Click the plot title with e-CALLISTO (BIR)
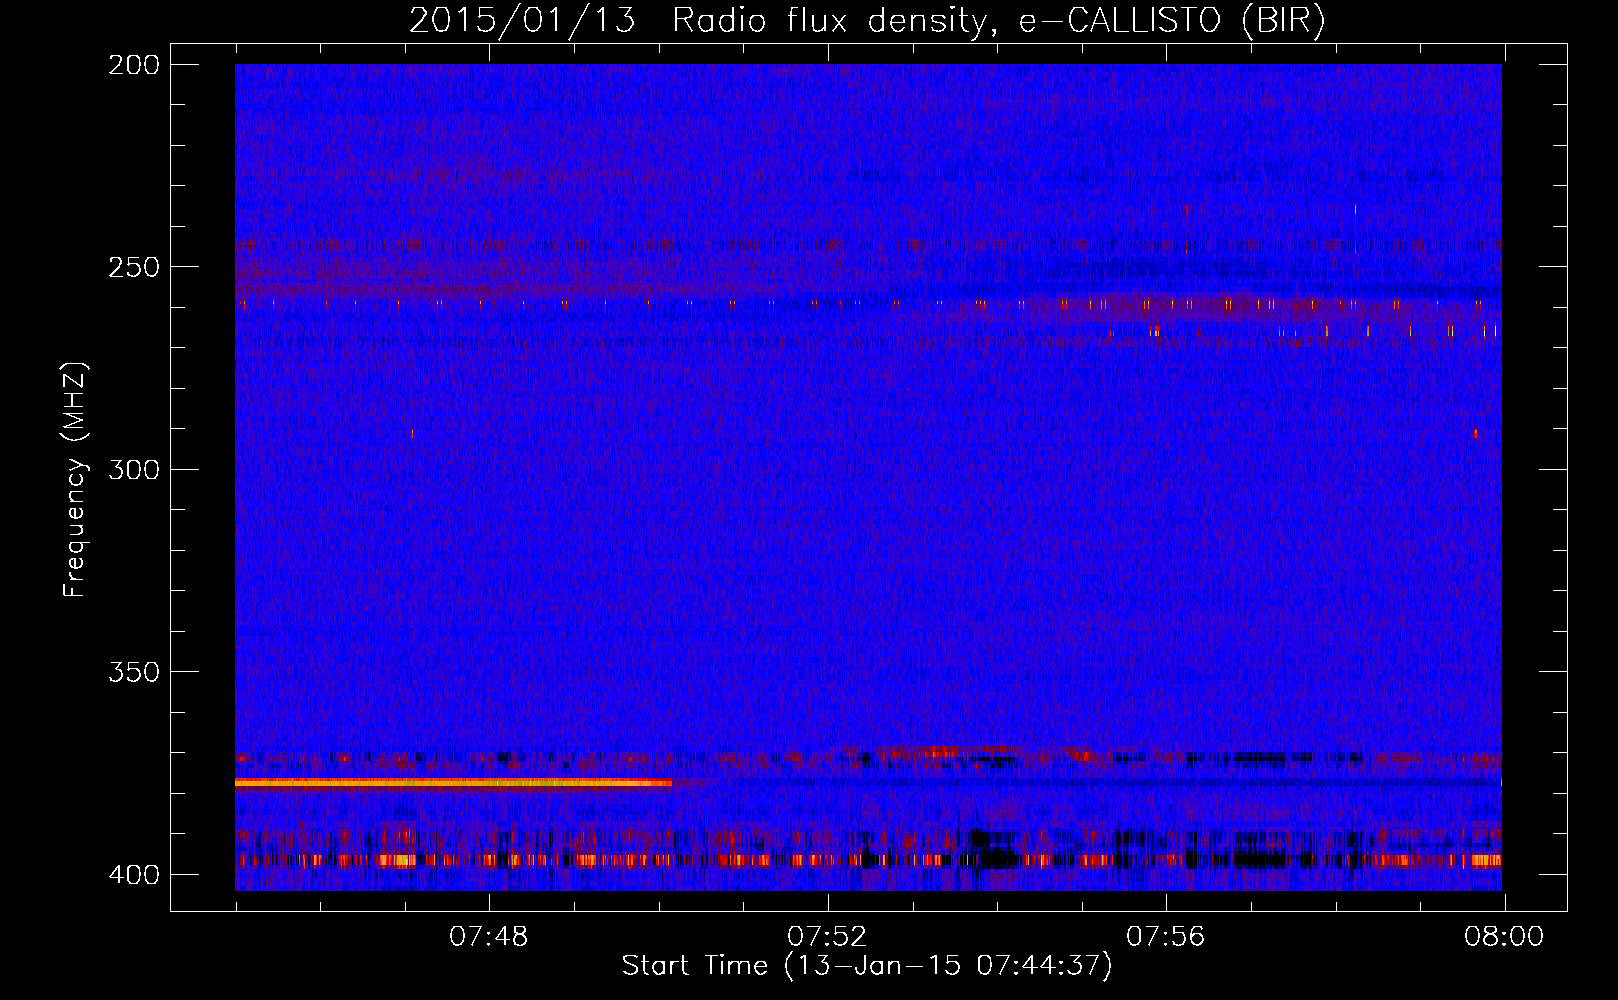The width and height of the screenshot is (1618, 1000). click(868, 21)
